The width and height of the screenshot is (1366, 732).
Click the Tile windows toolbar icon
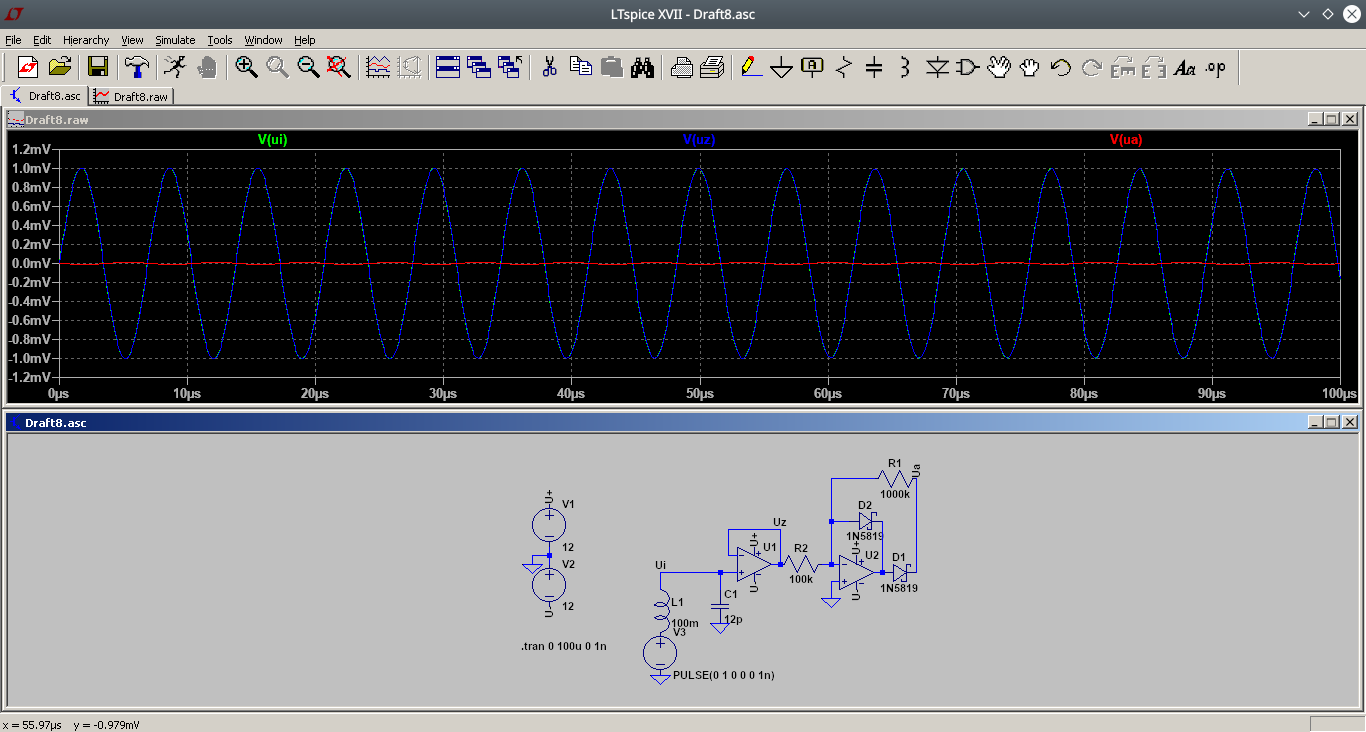click(x=447, y=67)
